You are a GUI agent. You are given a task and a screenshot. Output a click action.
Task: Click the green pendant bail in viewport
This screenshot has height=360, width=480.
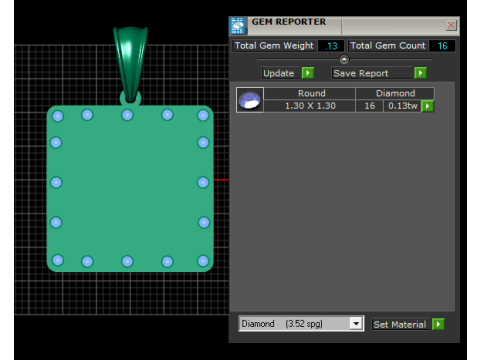(130, 64)
